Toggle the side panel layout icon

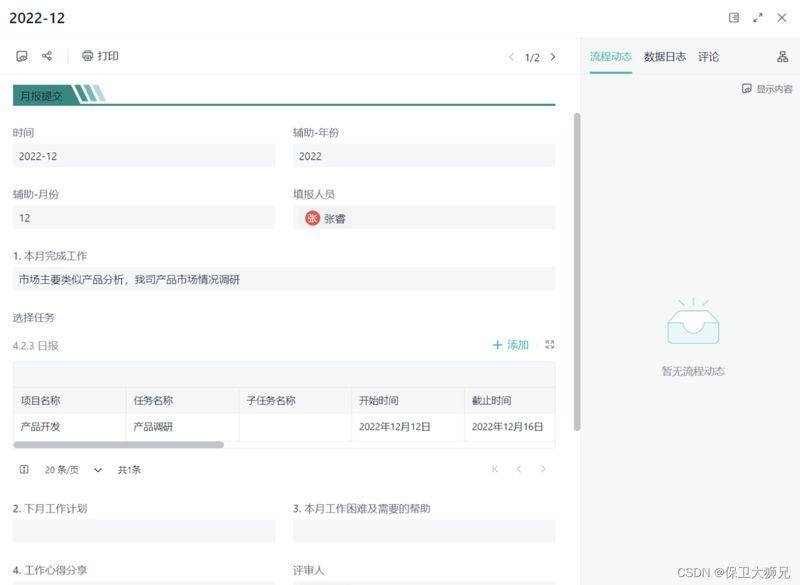click(734, 18)
